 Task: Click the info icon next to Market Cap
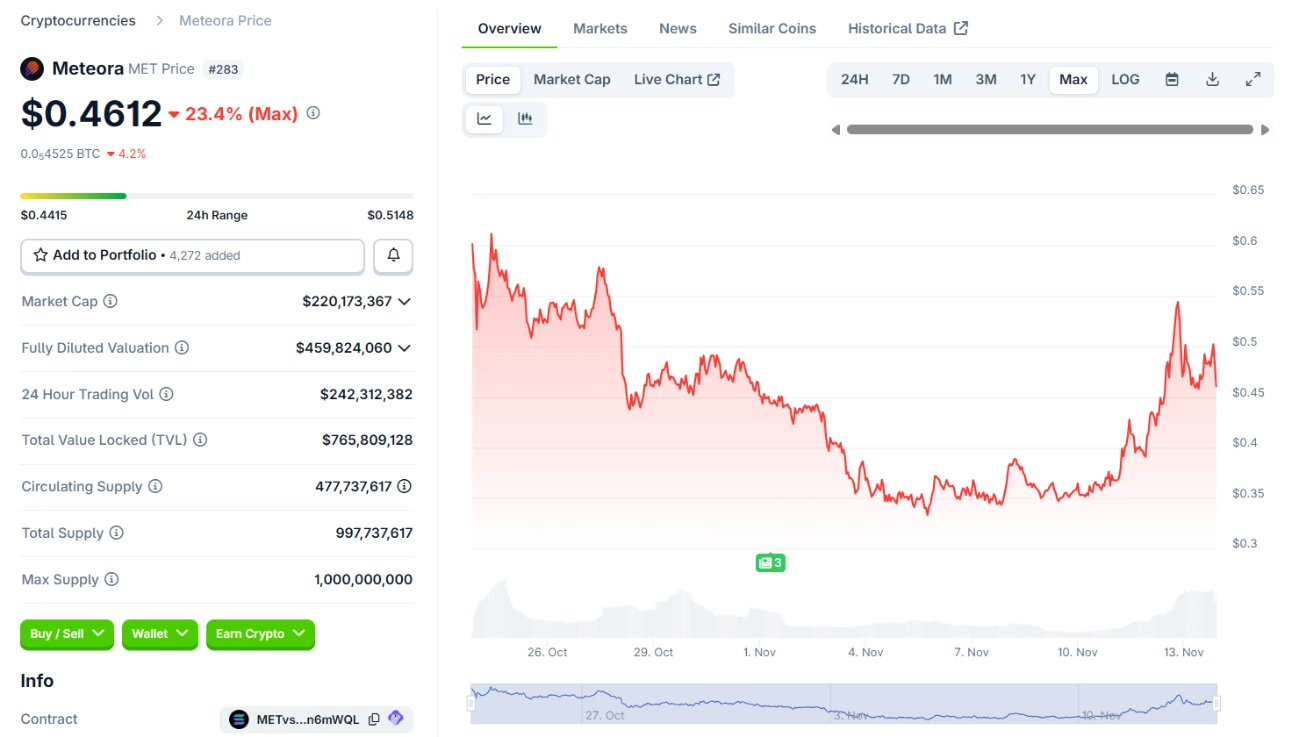[110, 301]
